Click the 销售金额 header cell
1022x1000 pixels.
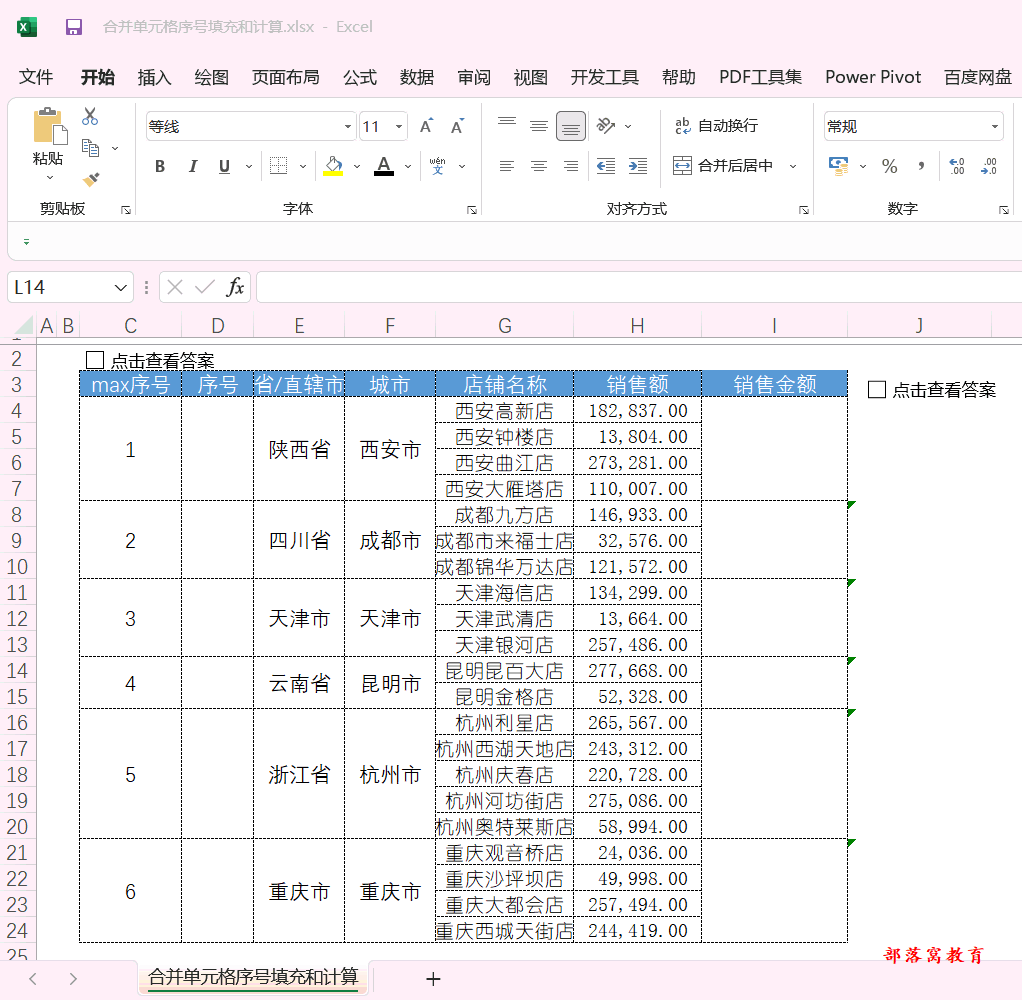(x=774, y=384)
